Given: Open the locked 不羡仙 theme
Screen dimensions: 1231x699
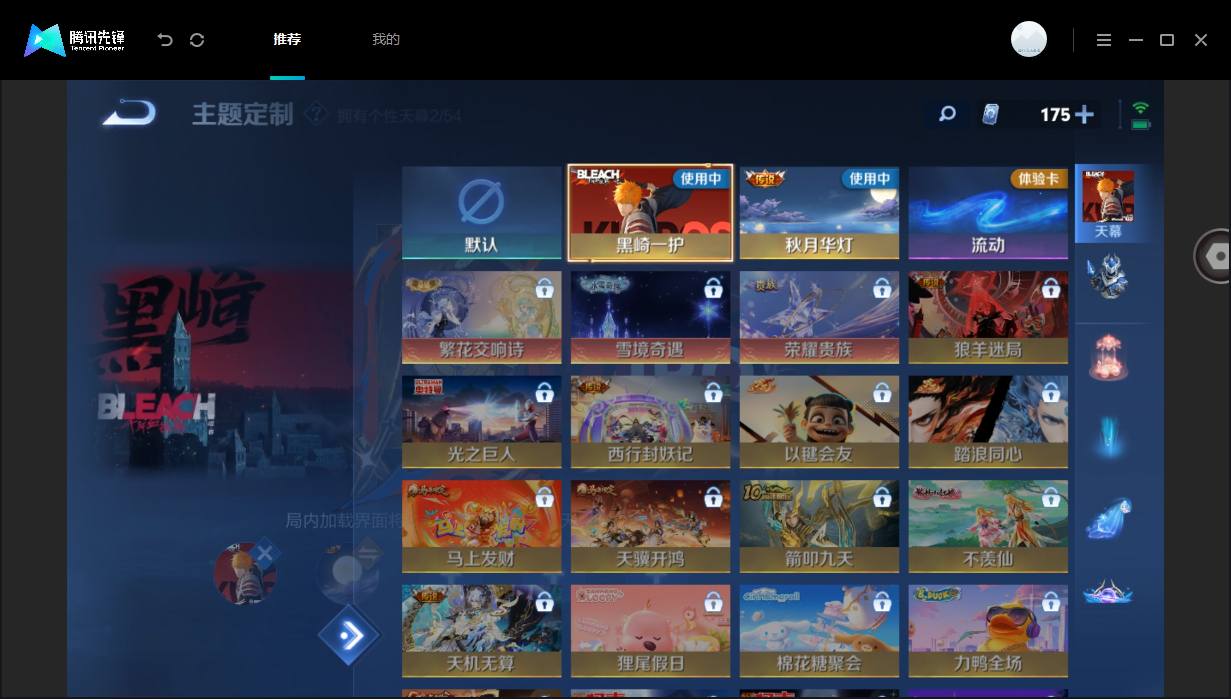Looking at the screenshot, I should tap(988, 527).
